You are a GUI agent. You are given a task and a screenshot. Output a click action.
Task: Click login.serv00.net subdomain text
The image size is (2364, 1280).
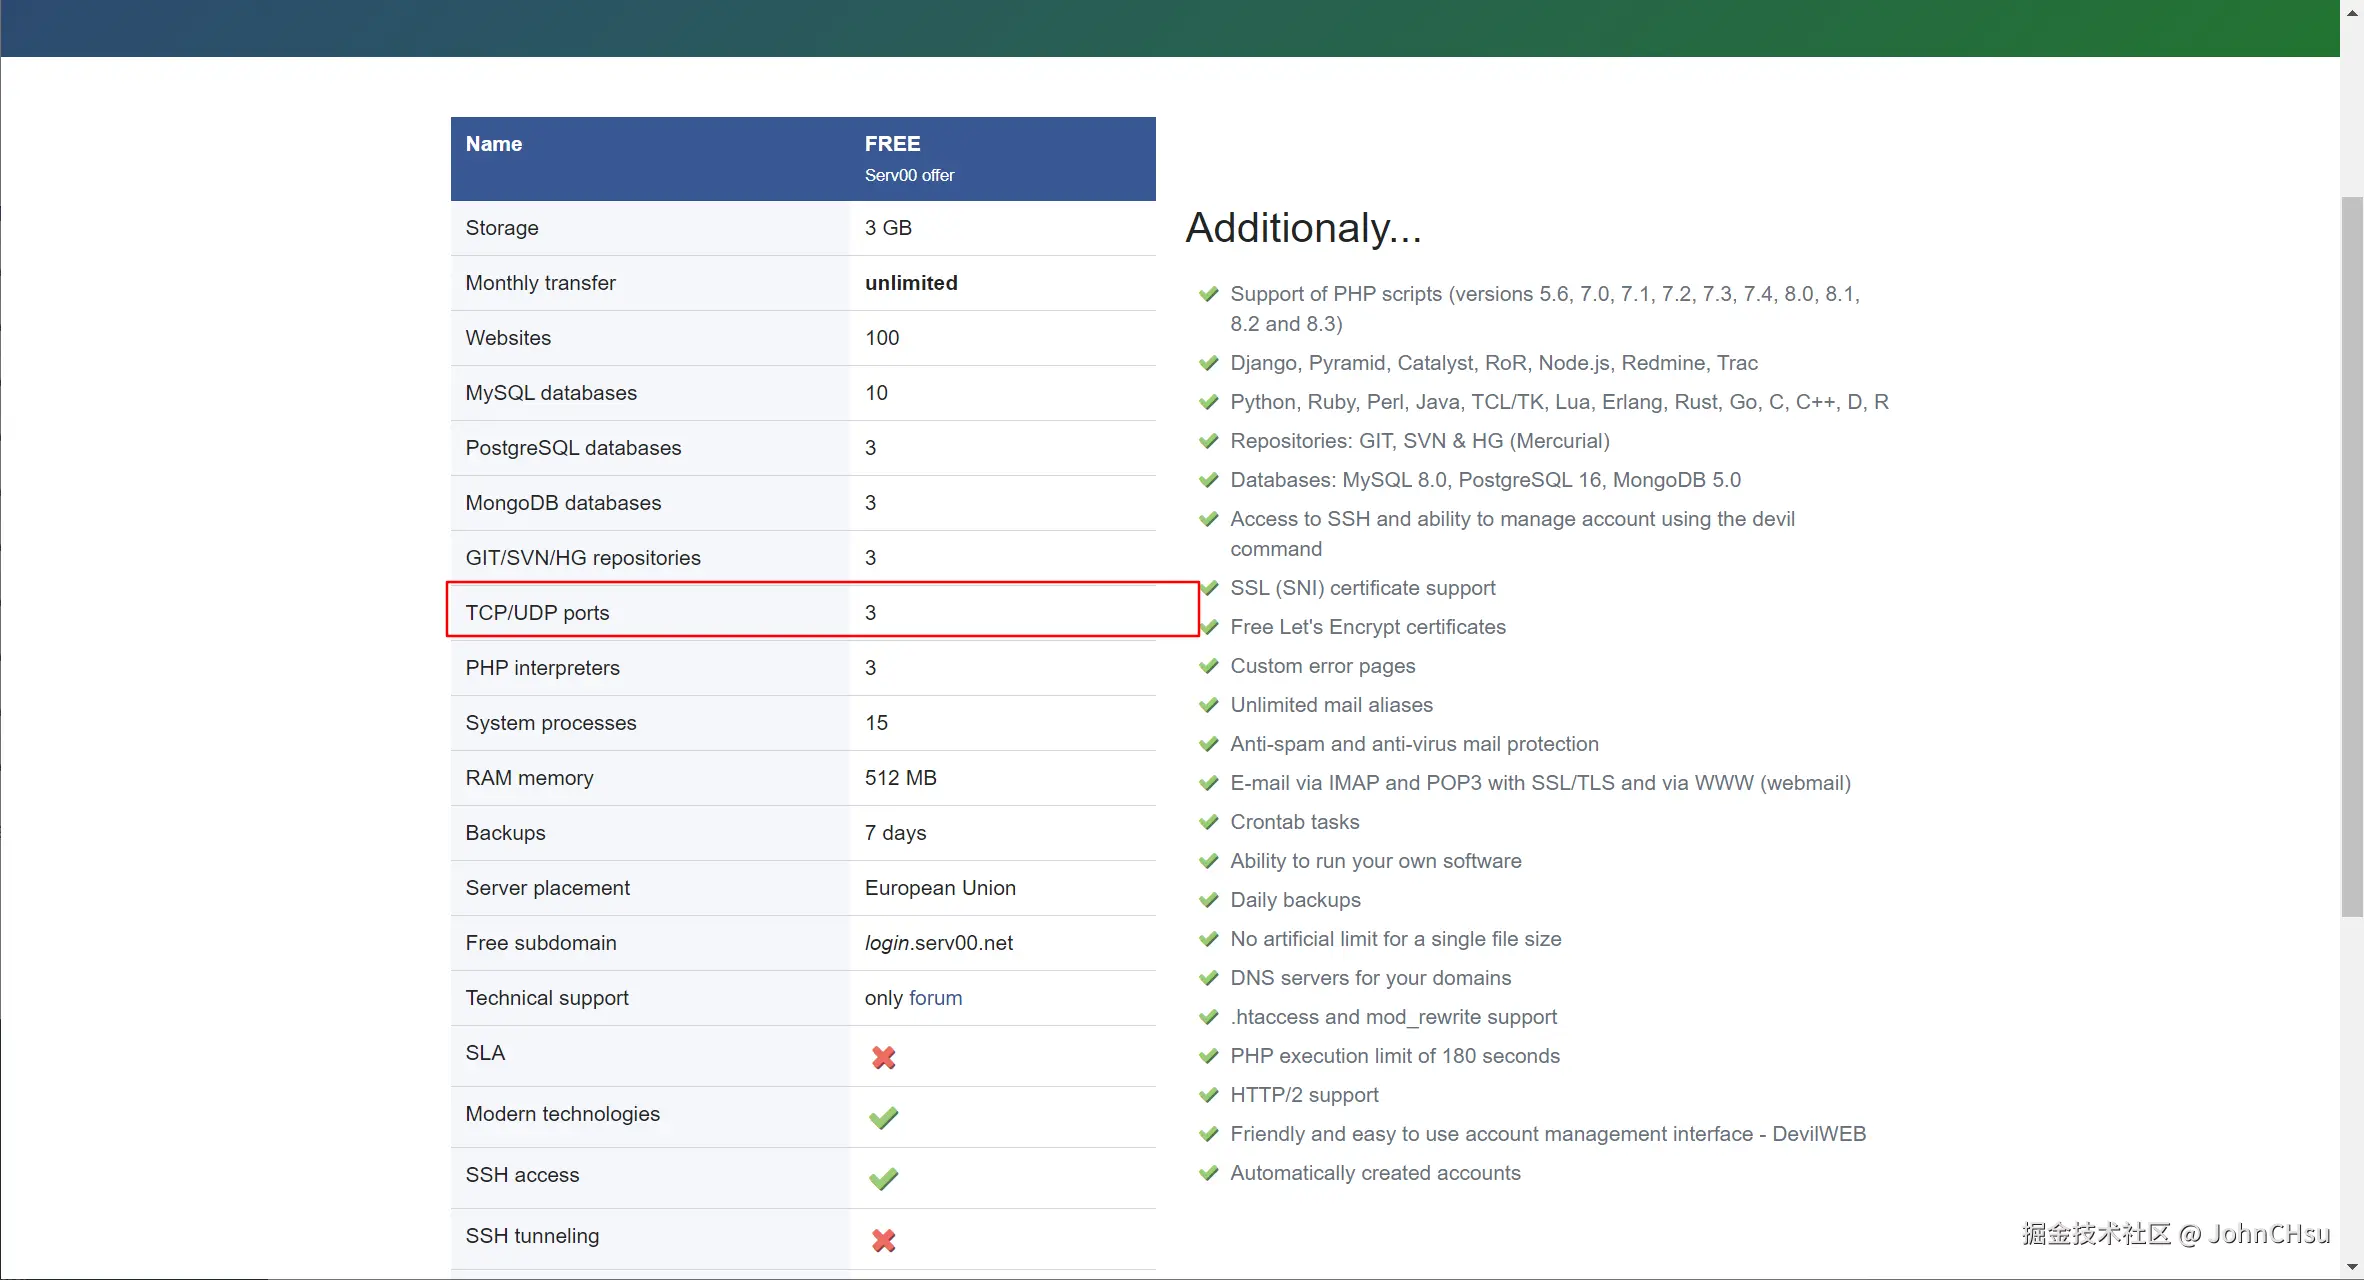(938, 943)
